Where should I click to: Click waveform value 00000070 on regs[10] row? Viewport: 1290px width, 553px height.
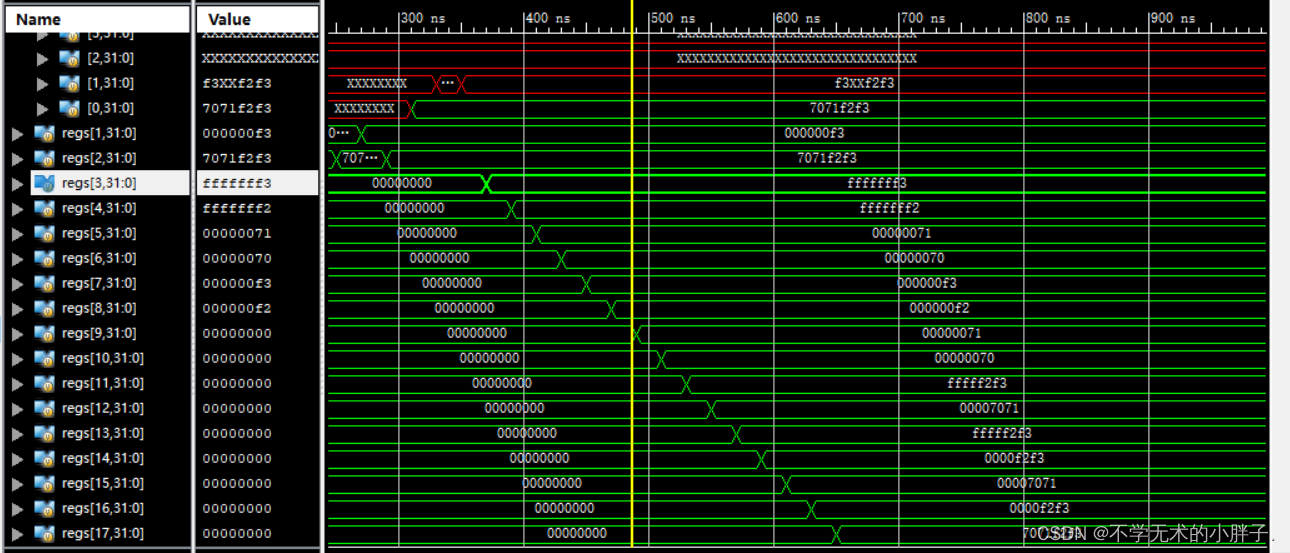964,358
